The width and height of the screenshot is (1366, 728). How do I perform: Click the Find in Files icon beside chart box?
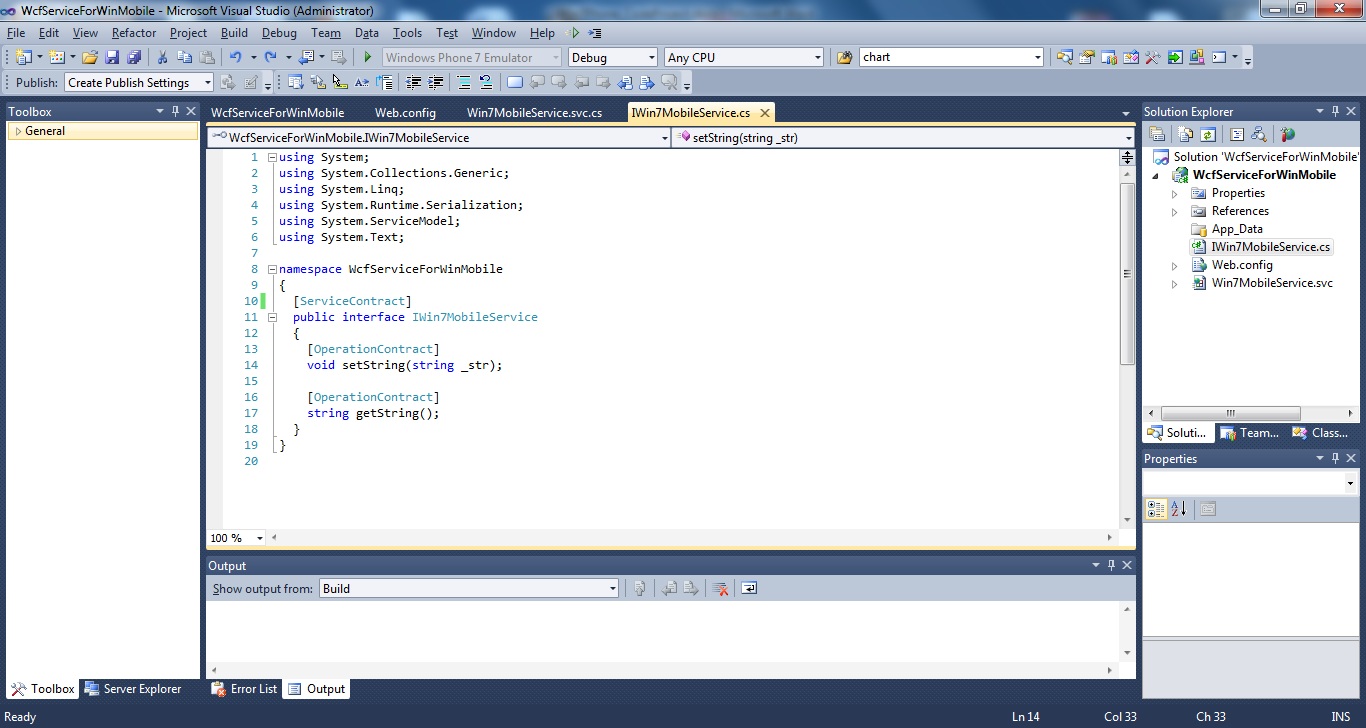(x=845, y=57)
